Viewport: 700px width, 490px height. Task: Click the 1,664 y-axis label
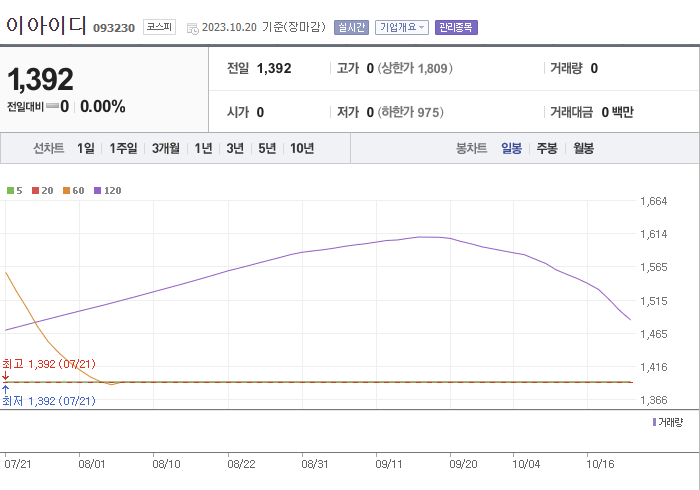(x=654, y=201)
